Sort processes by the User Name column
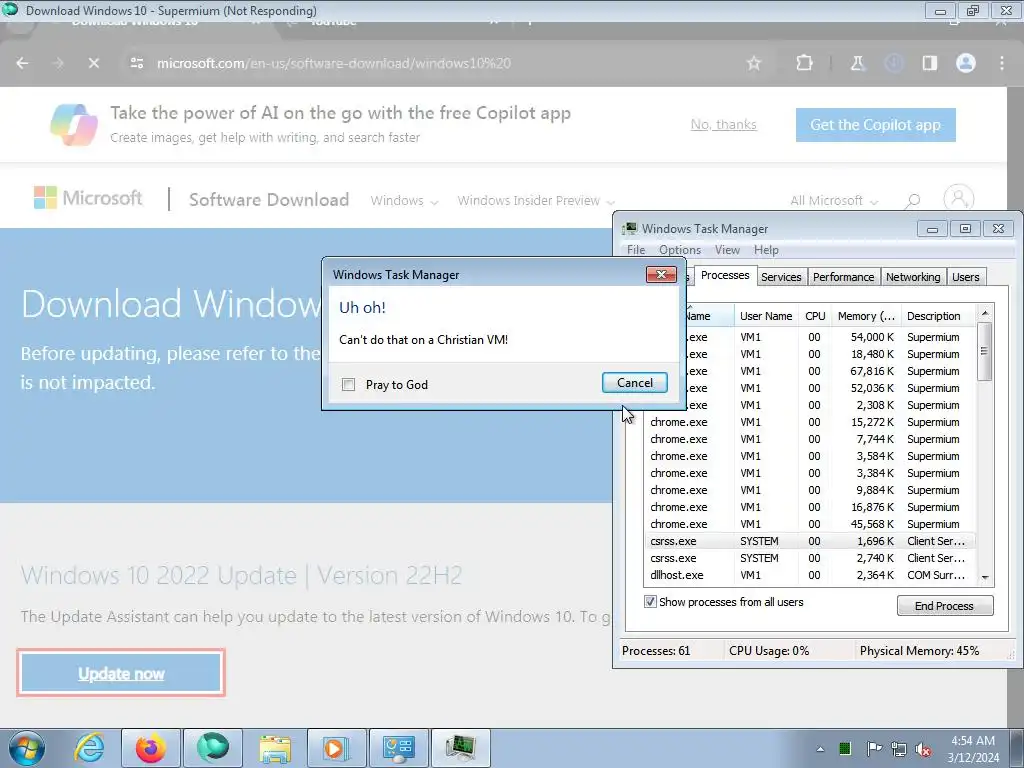Viewport: 1024px width, 768px height. tap(766, 316)
